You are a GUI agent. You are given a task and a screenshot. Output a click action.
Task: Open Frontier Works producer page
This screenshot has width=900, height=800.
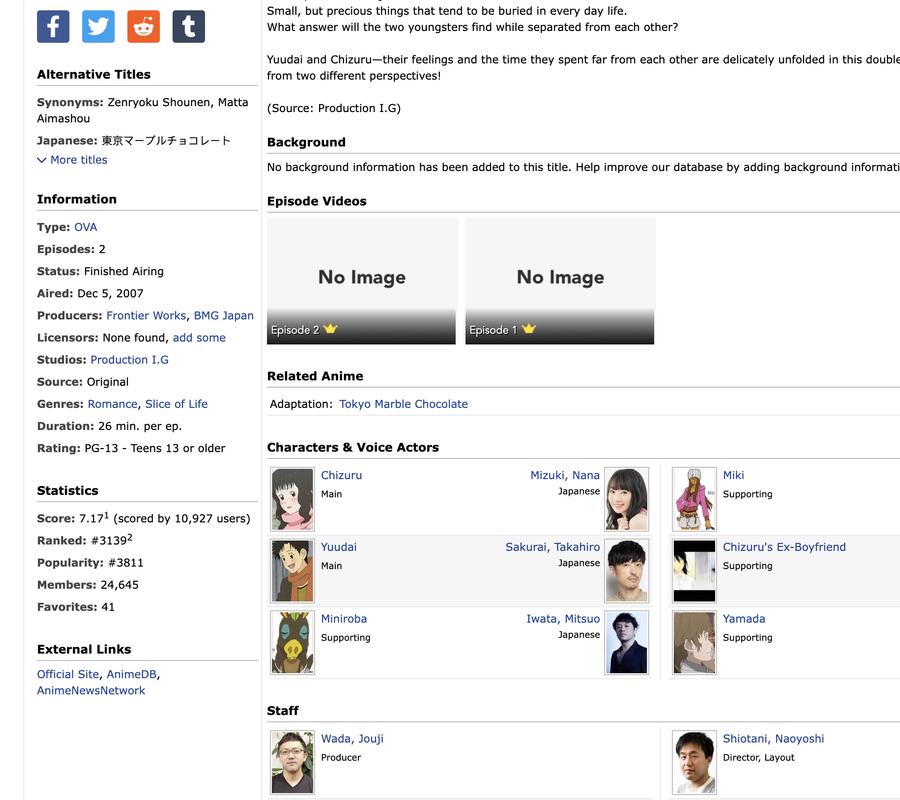click(146, 315)
